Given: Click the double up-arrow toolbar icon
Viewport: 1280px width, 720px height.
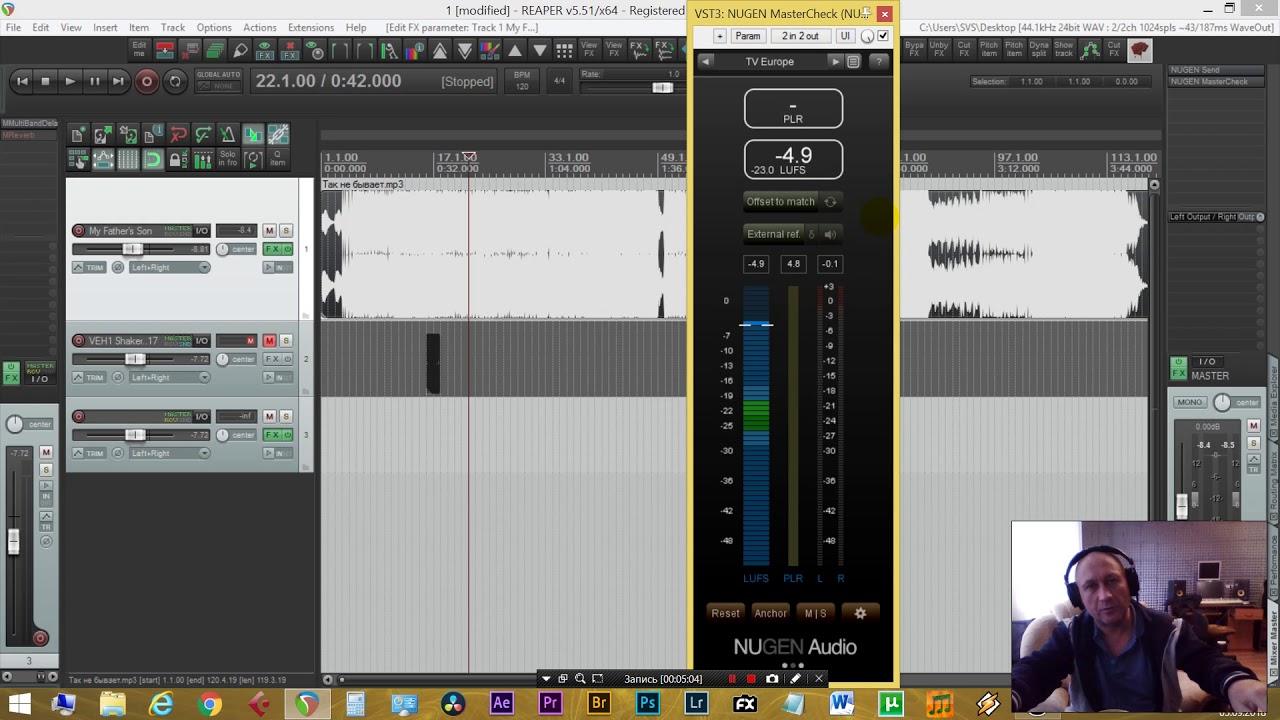Looking at the screenshot, I should coord(440,49).
